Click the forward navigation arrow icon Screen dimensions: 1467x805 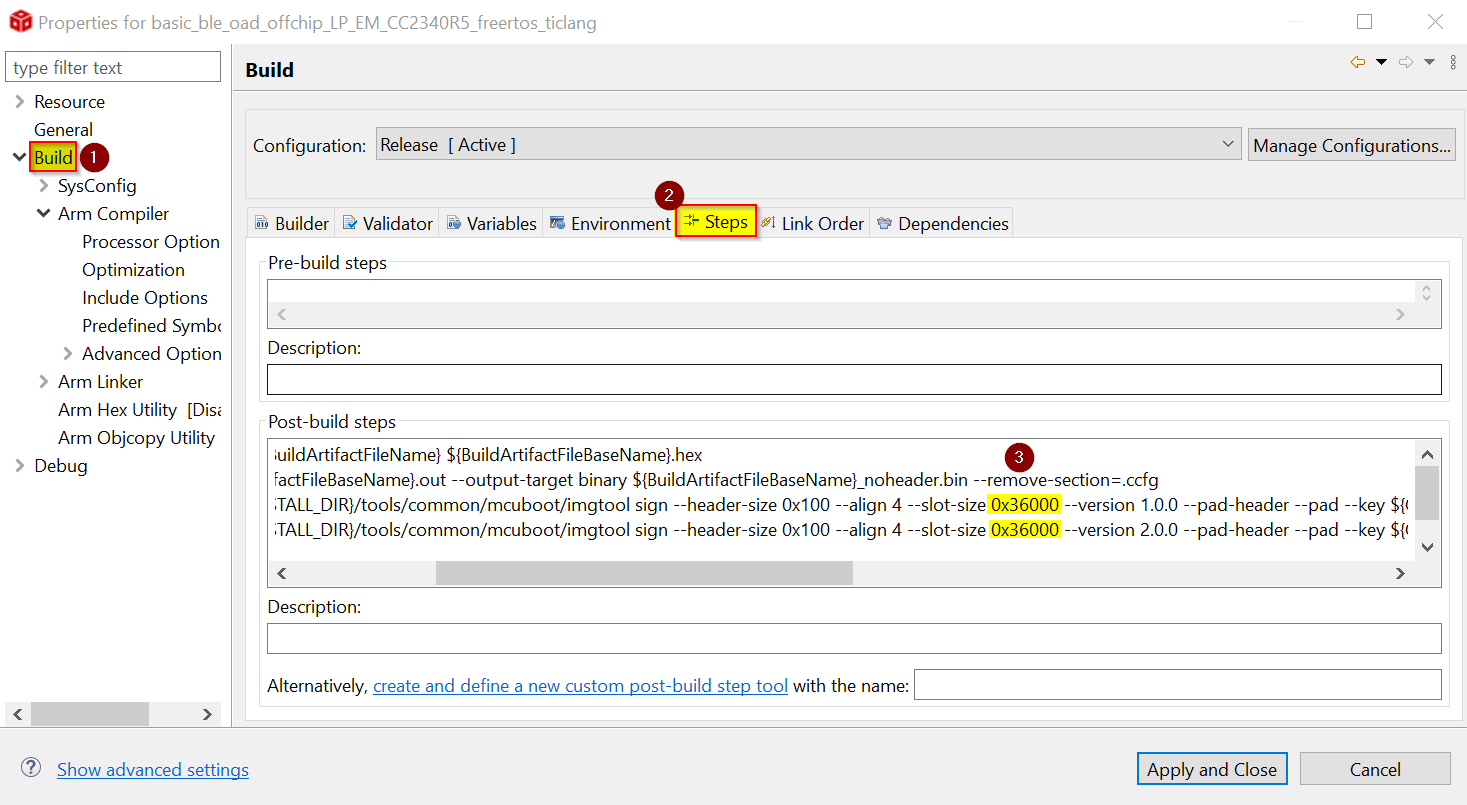[1405, 62]
